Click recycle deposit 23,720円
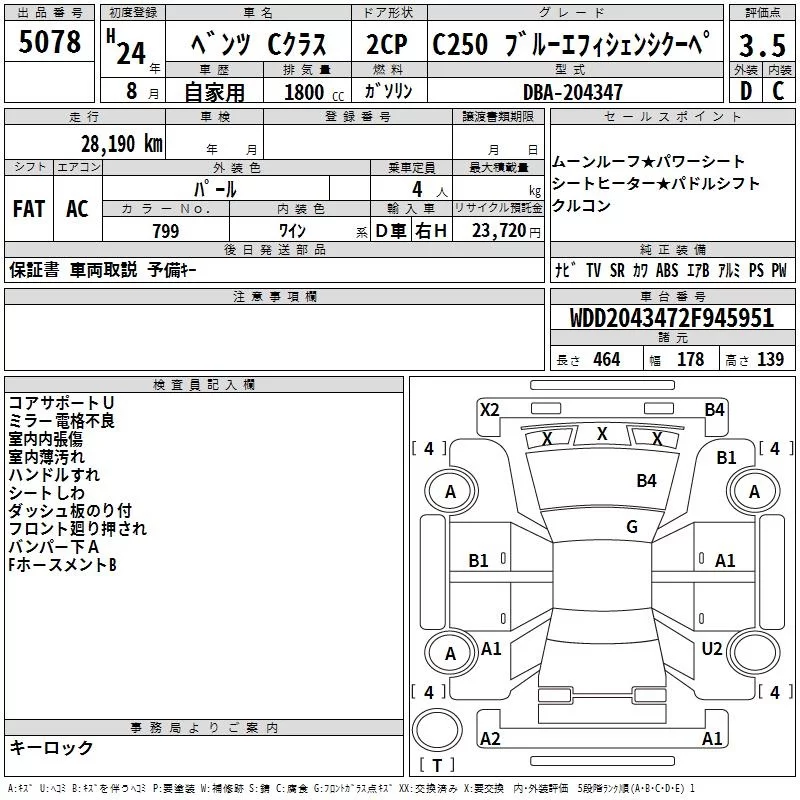Screen dimensions: 800x800 point(506,231)
